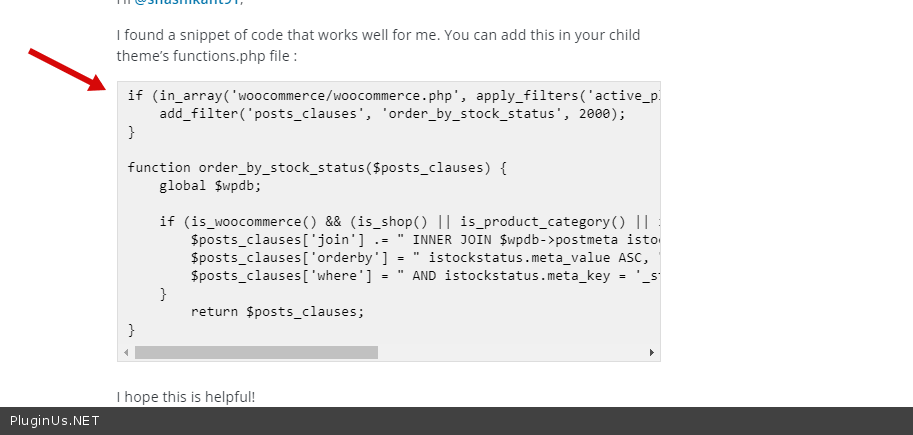Click the dark footer bar's empty area
Image resolution: width=913 pixels, height=435 pixels.
[500, 421]
